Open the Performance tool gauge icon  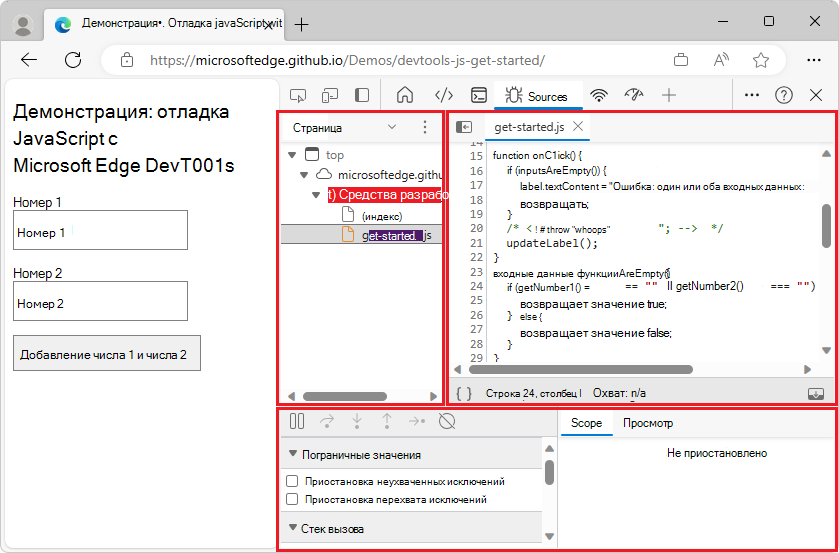634,95
